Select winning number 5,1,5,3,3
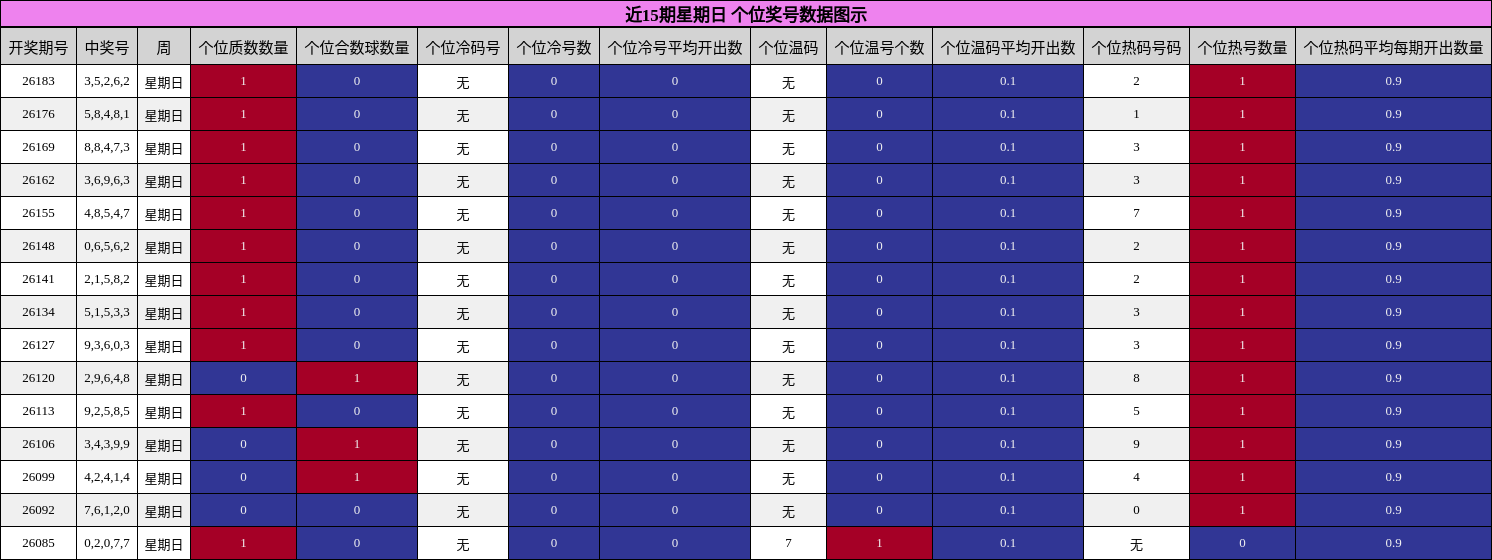This screenshot has width=1492, height=560. pyautogui.click(x=107, y=312)
